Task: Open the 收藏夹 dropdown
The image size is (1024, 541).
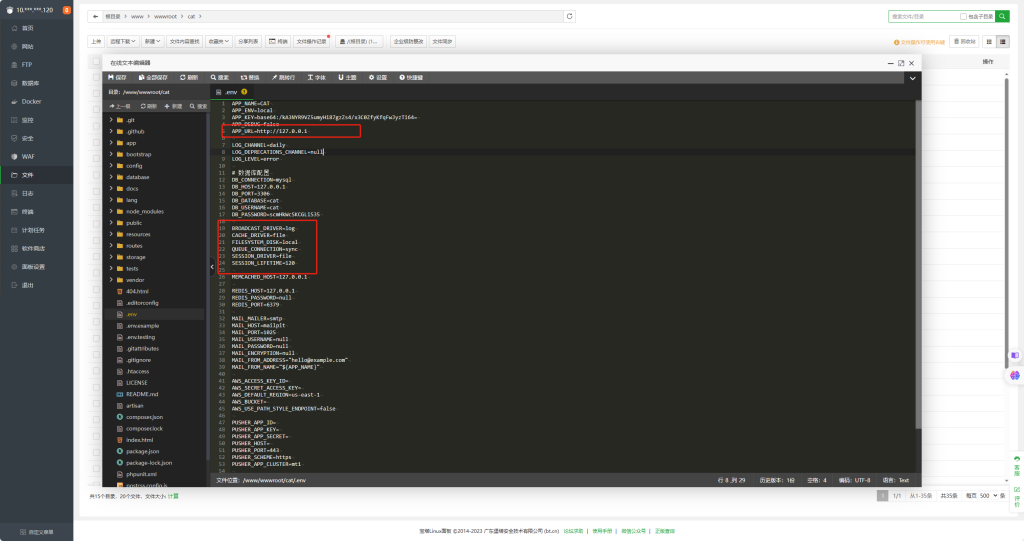Action: click(219, 41)
